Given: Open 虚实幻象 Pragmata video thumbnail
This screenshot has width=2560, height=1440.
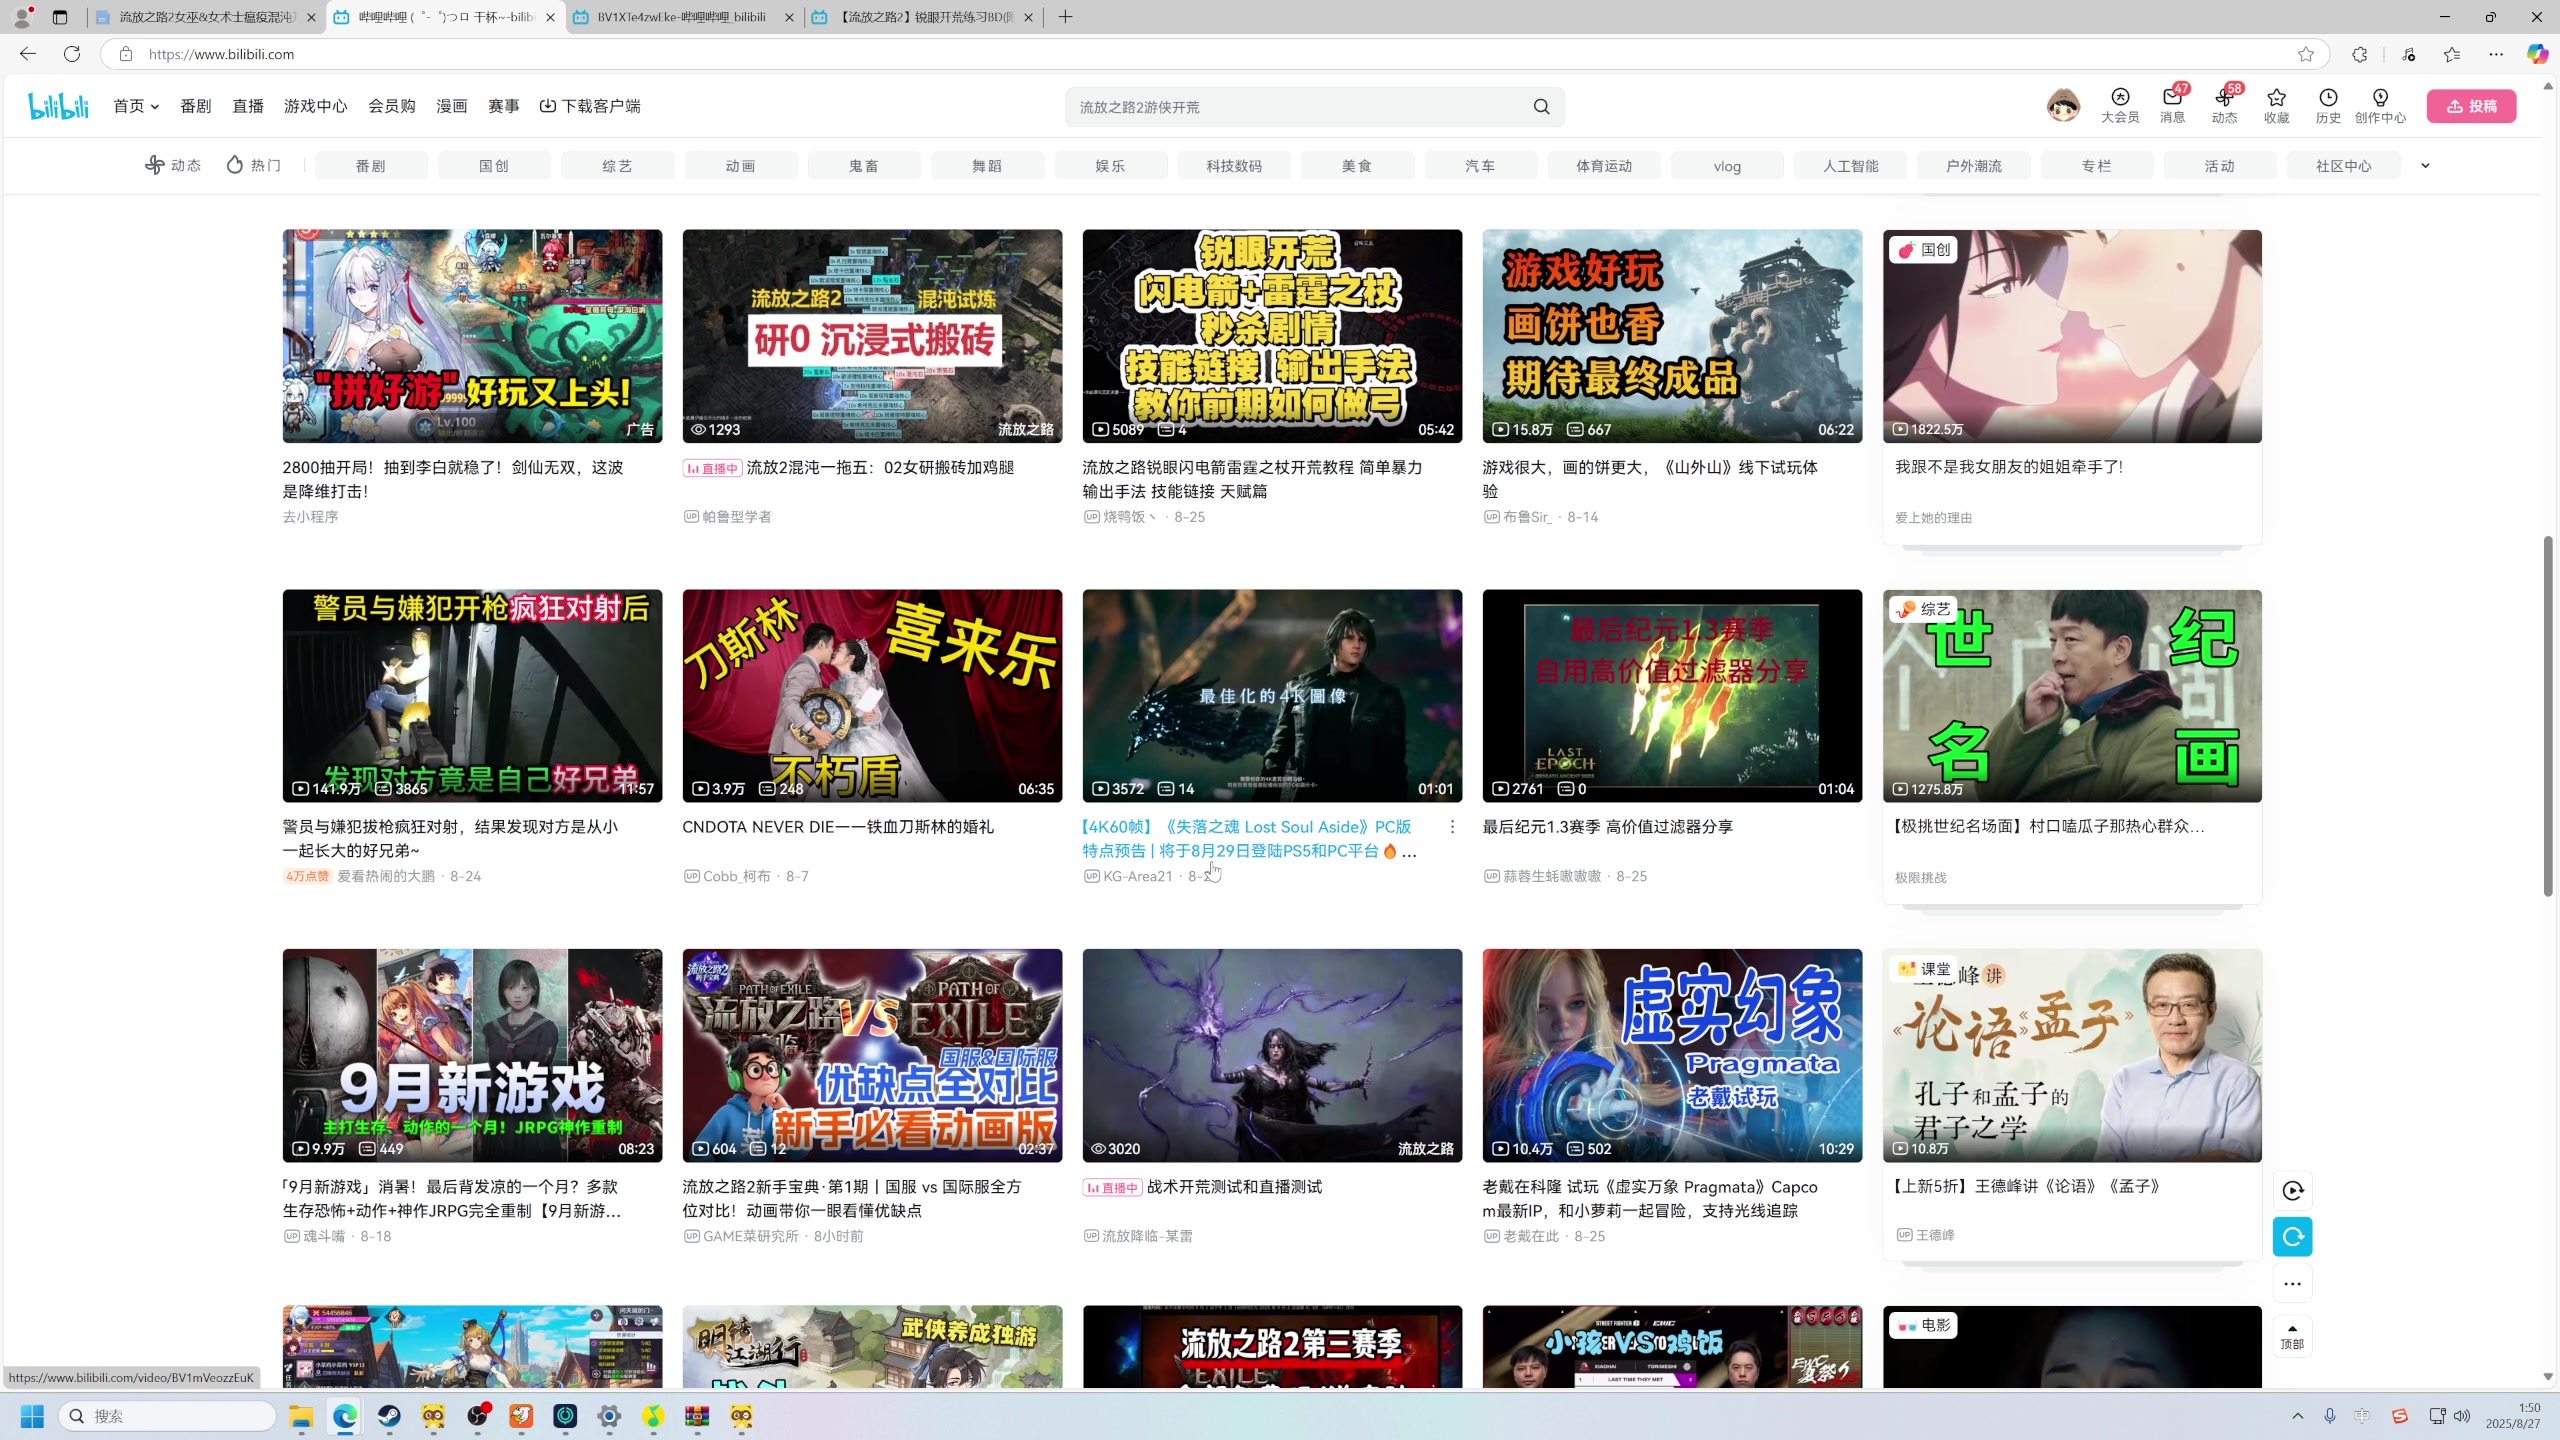Looking at the screenshot, I should click(x=1672, y=1055).
